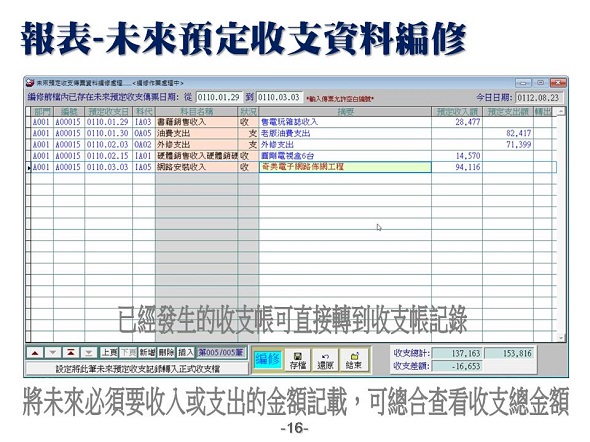Image resolution: width=590 pixels, height=442 pixels.
Task: Click the 摘要 column header
Action: pos(345,112)
